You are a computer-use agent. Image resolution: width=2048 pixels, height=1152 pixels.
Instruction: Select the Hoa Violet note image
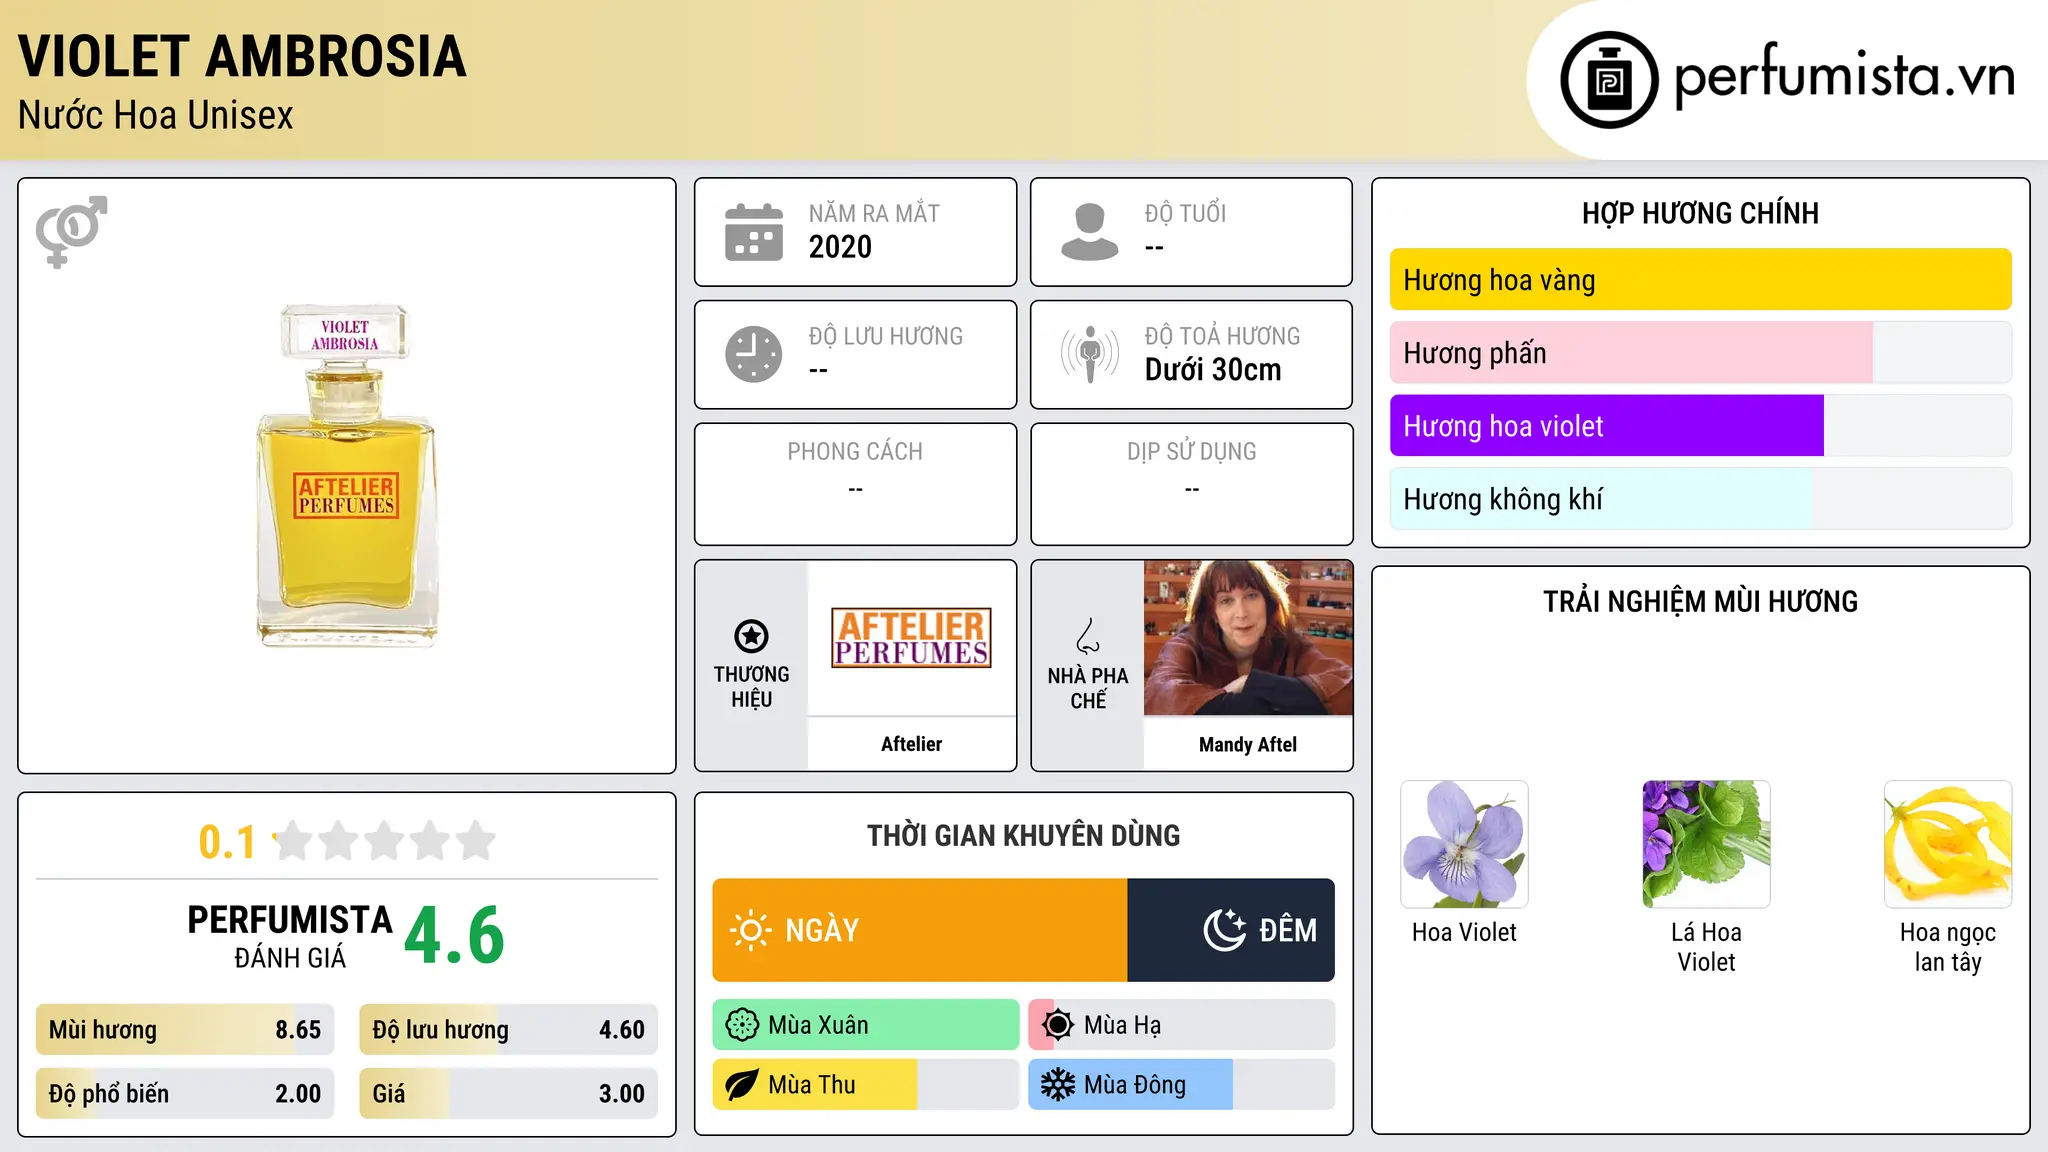click(x=1464, y=844)
